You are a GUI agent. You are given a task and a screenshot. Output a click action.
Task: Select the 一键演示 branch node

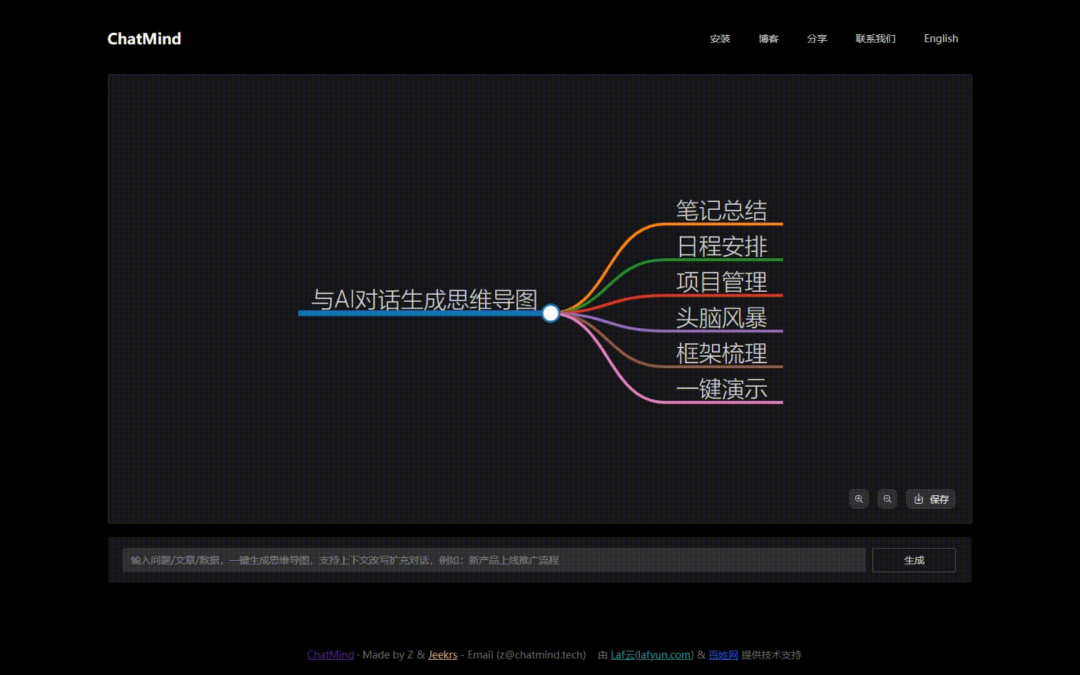pos(721,389)
